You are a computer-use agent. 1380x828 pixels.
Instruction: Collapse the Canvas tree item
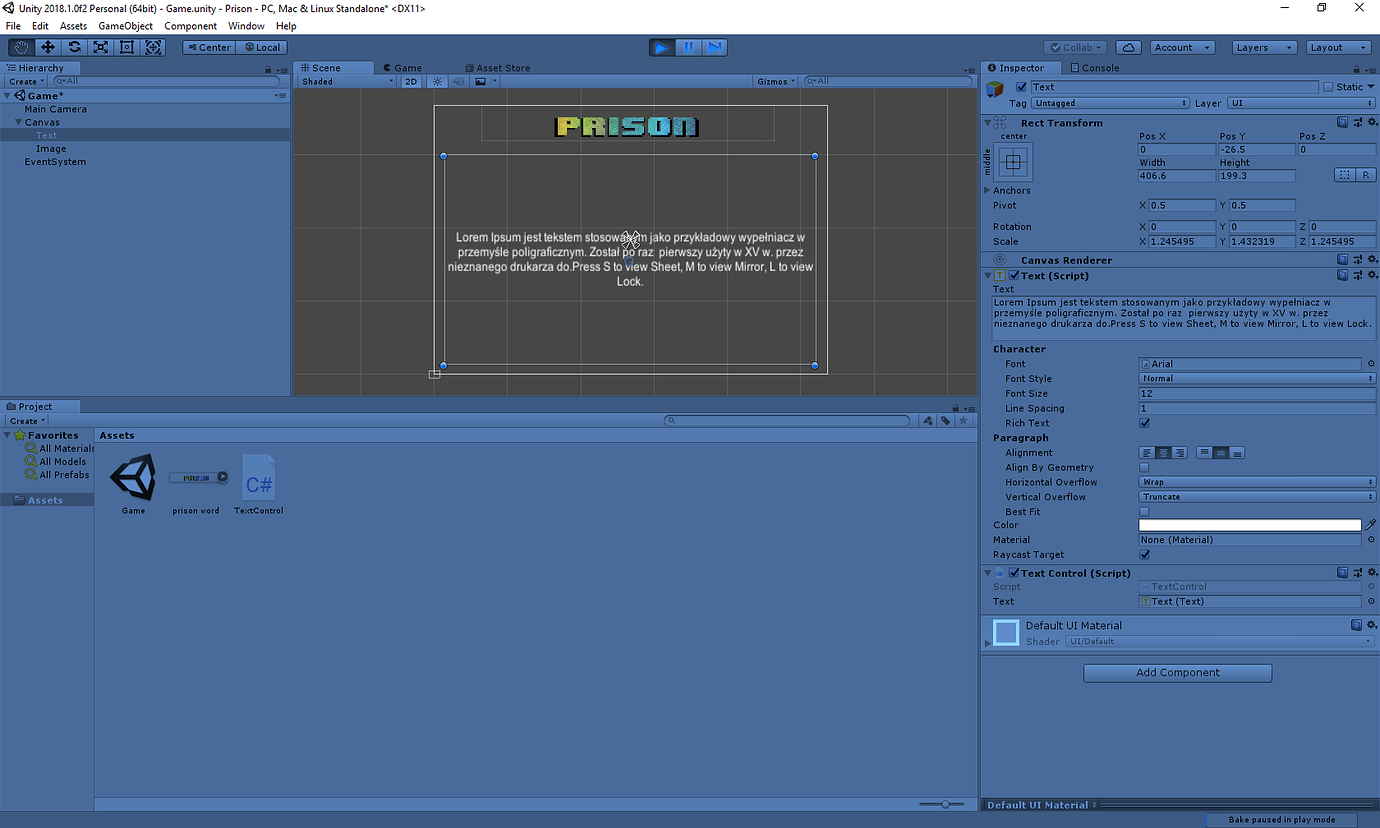click(18, 122)
